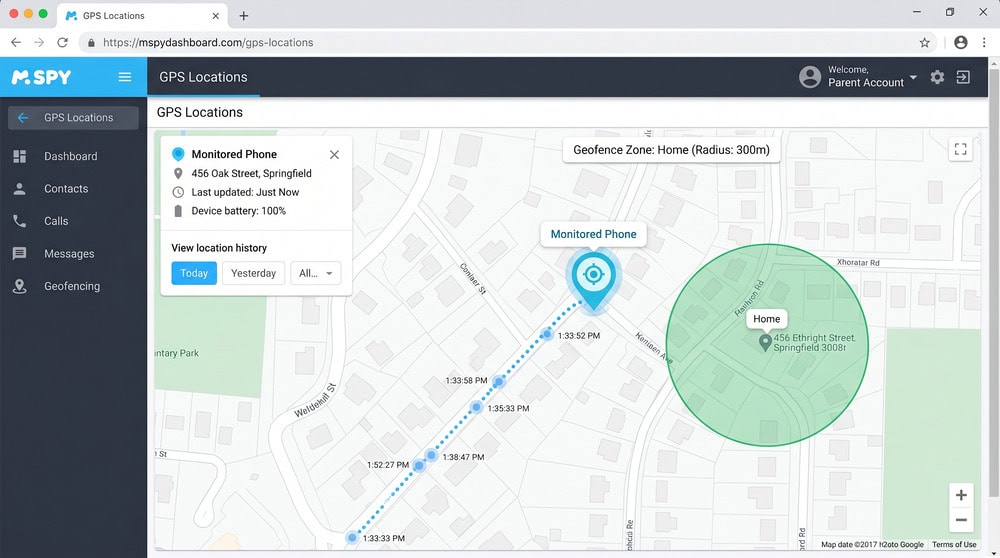Click the Monitored Phone device icon in card
The image size is (1000, 558).
pos(178,154)
